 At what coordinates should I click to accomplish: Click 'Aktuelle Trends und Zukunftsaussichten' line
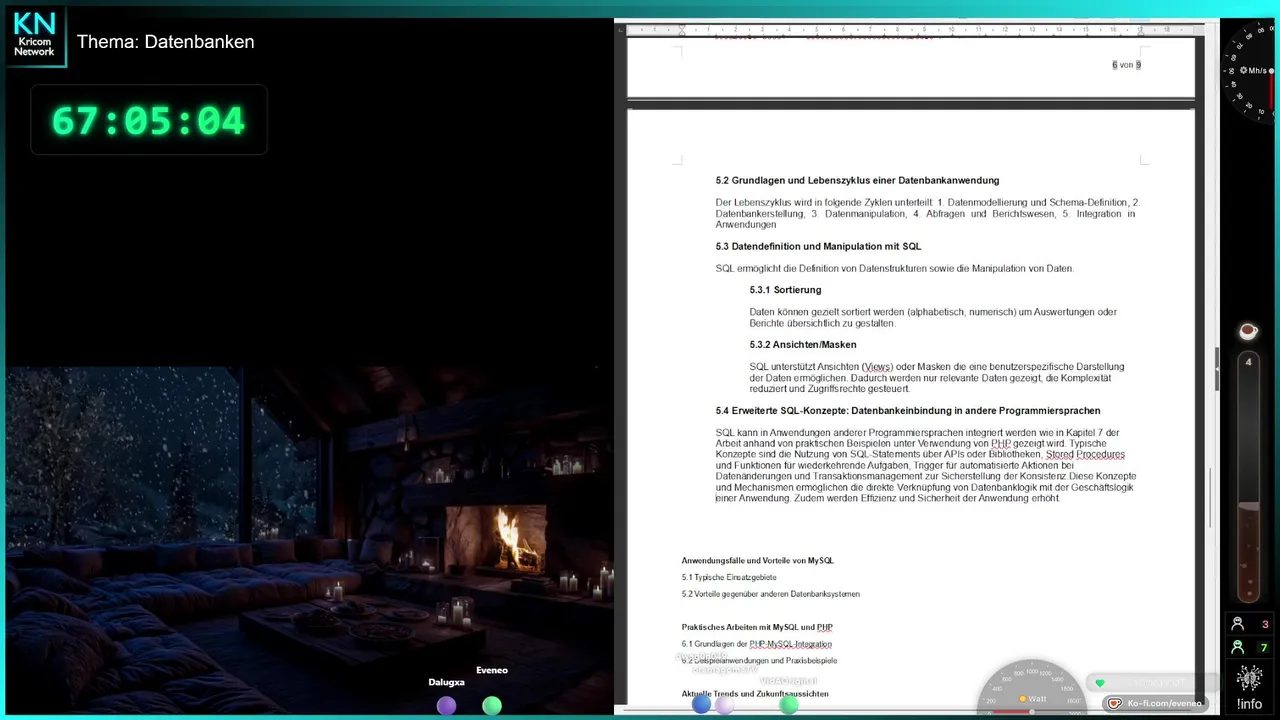tap(755, 694)
